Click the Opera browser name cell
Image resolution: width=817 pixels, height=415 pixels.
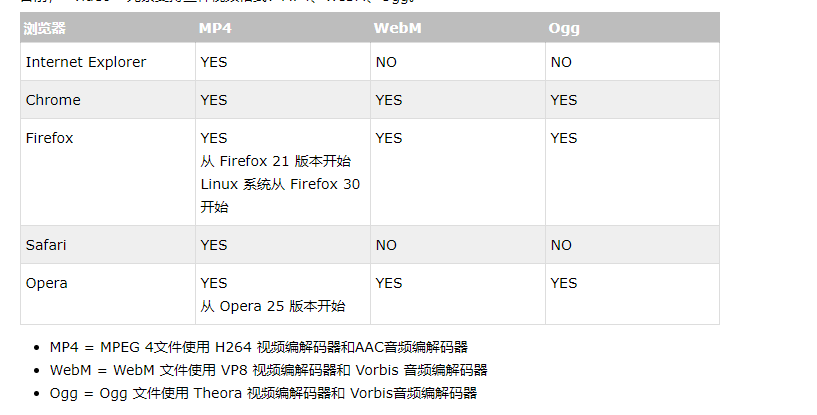(47, 283)
